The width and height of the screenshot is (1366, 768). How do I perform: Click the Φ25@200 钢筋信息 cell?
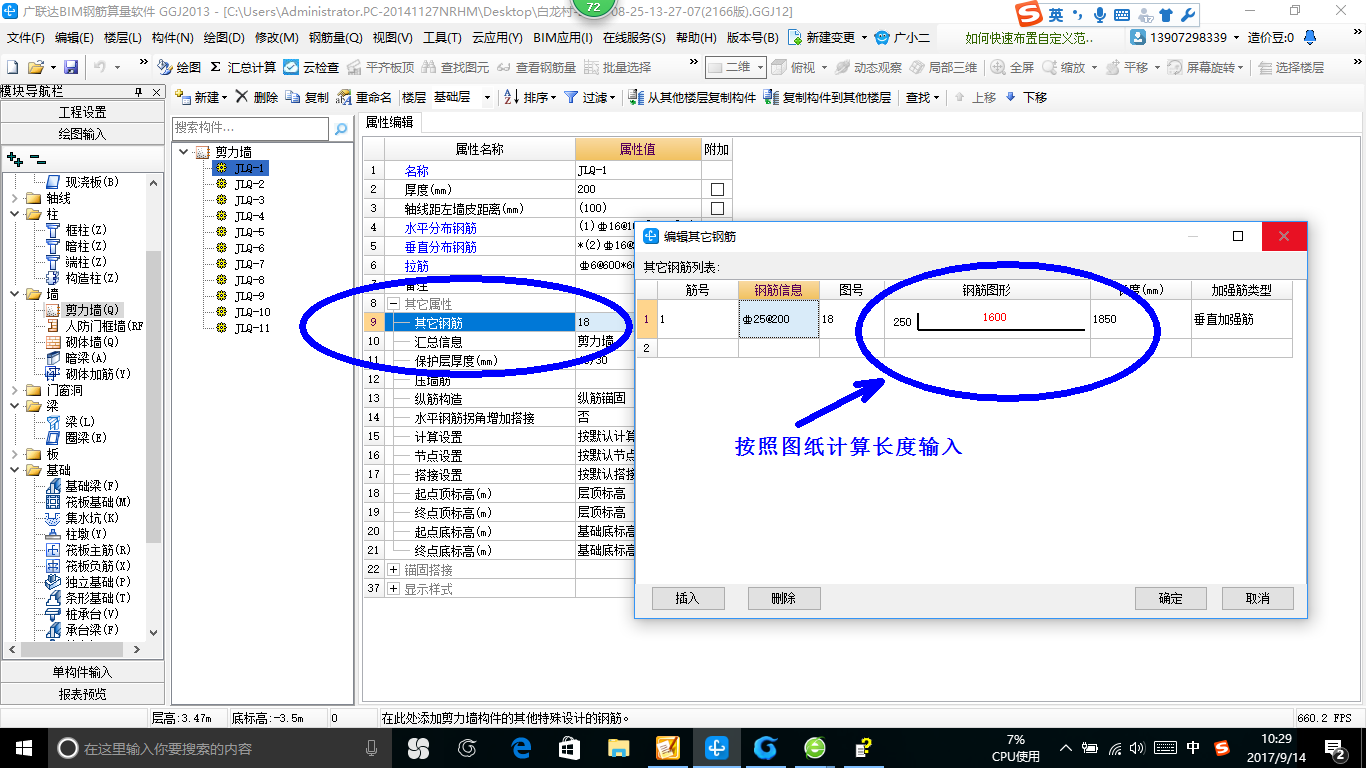(779, 319)
